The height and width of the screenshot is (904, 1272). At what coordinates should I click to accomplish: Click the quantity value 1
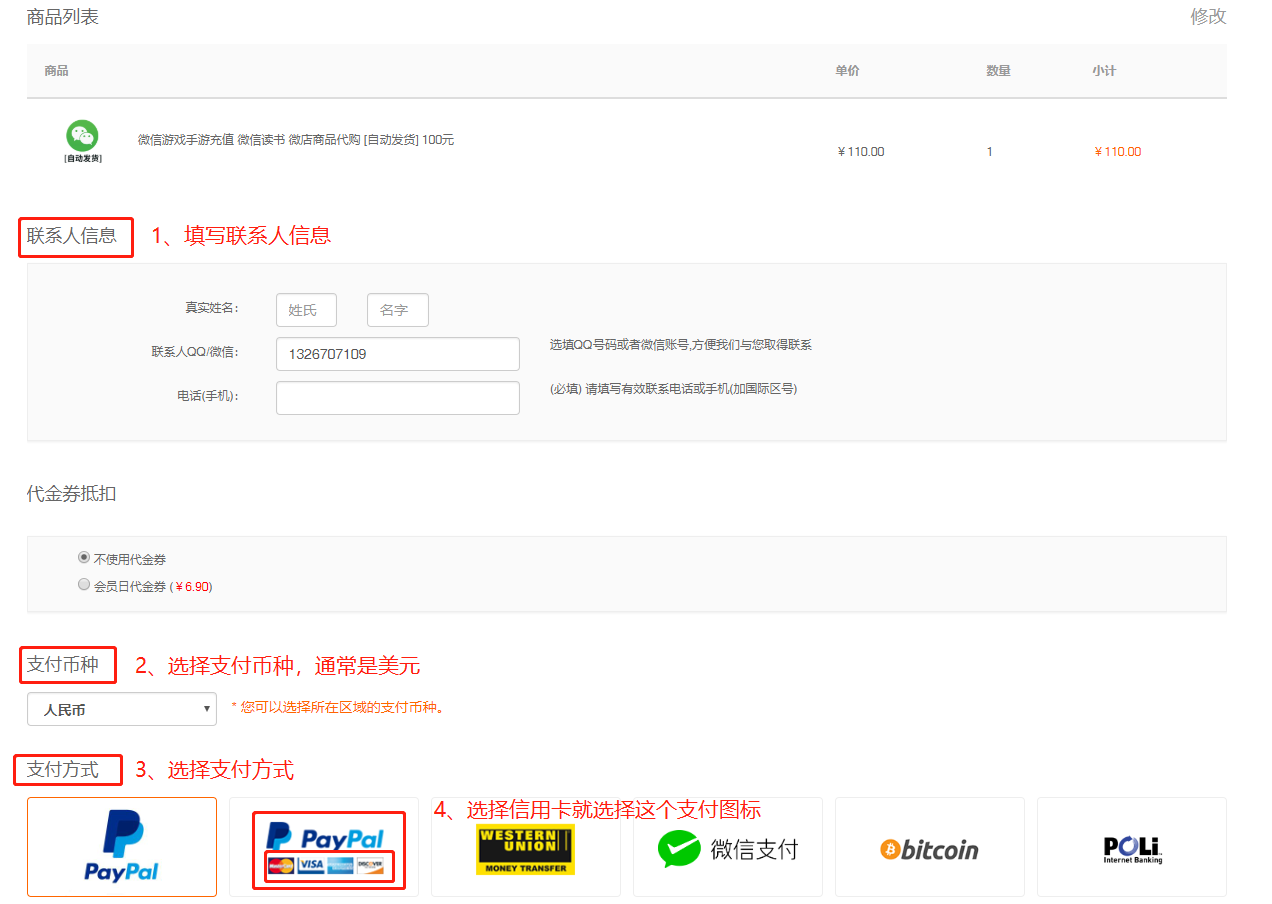point(990,152)
